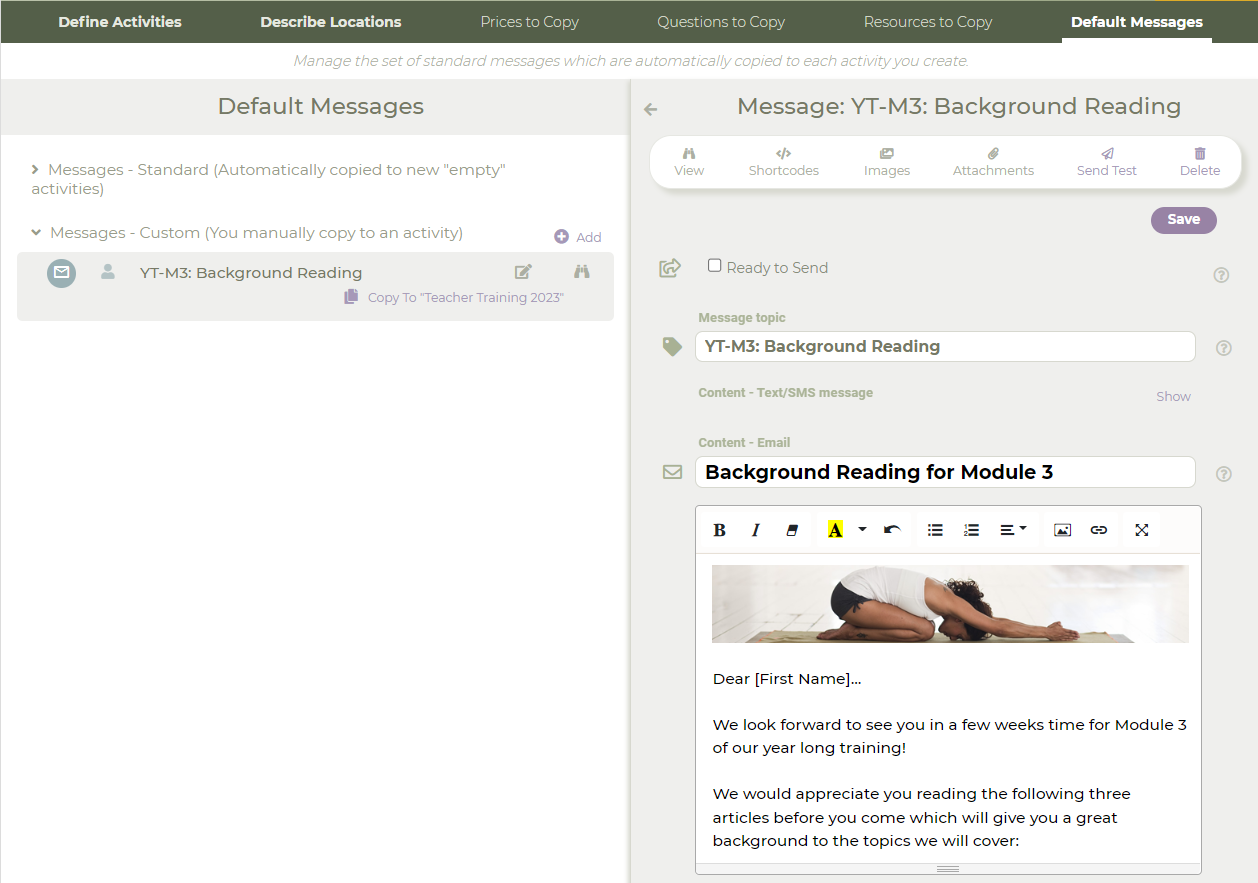Toggle bold formatting in the editor
The width and height of the screenshot is (1258, 883).
[719, 530]
